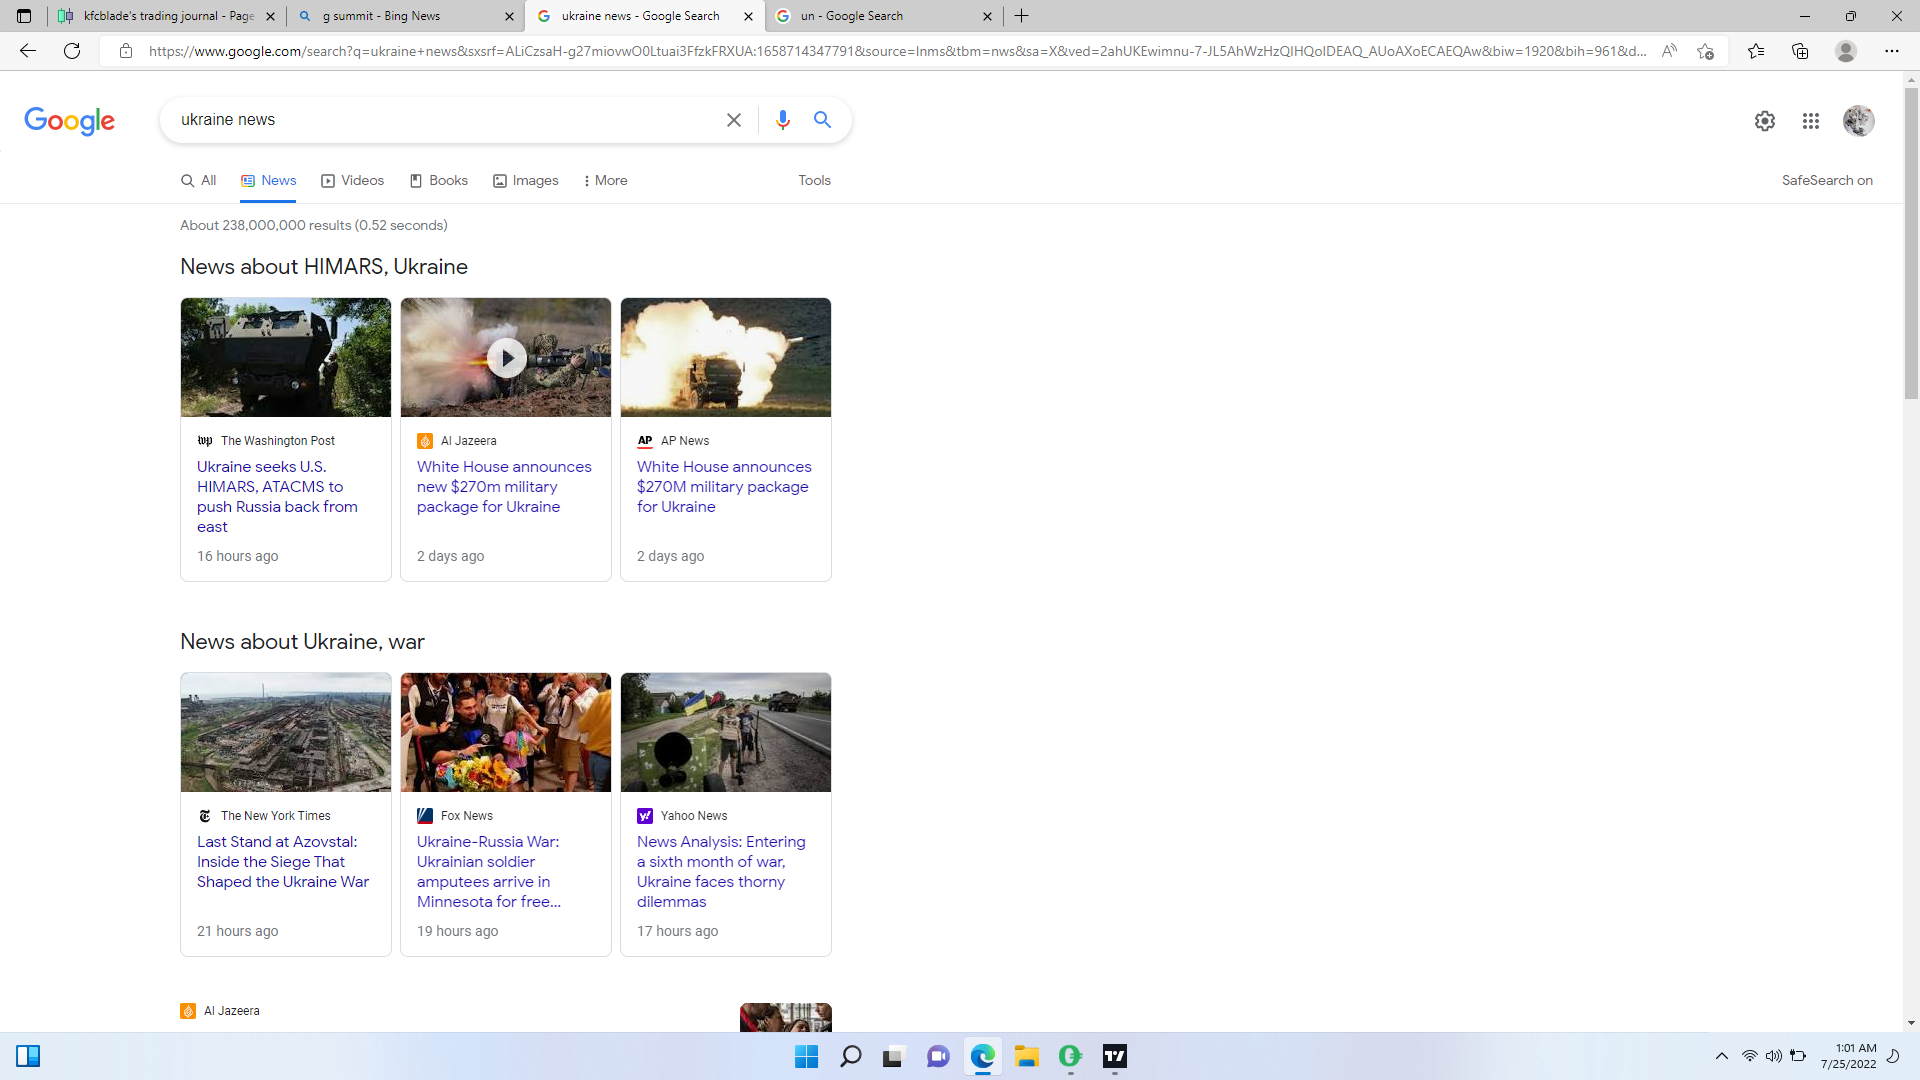Refresh the page with reload icon

tap(72, 51)
